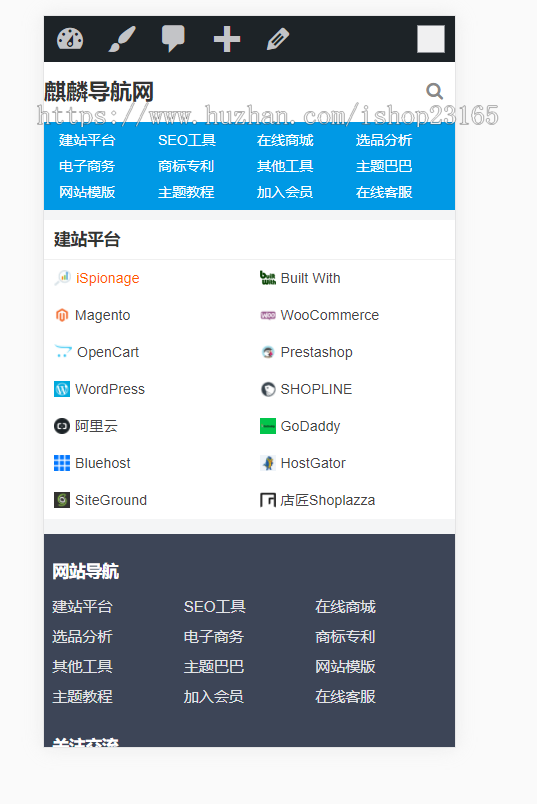This screenshot has height=804, width=537.
Task: Open the SHOPLINE link
Action: click(x=316, y=389)
